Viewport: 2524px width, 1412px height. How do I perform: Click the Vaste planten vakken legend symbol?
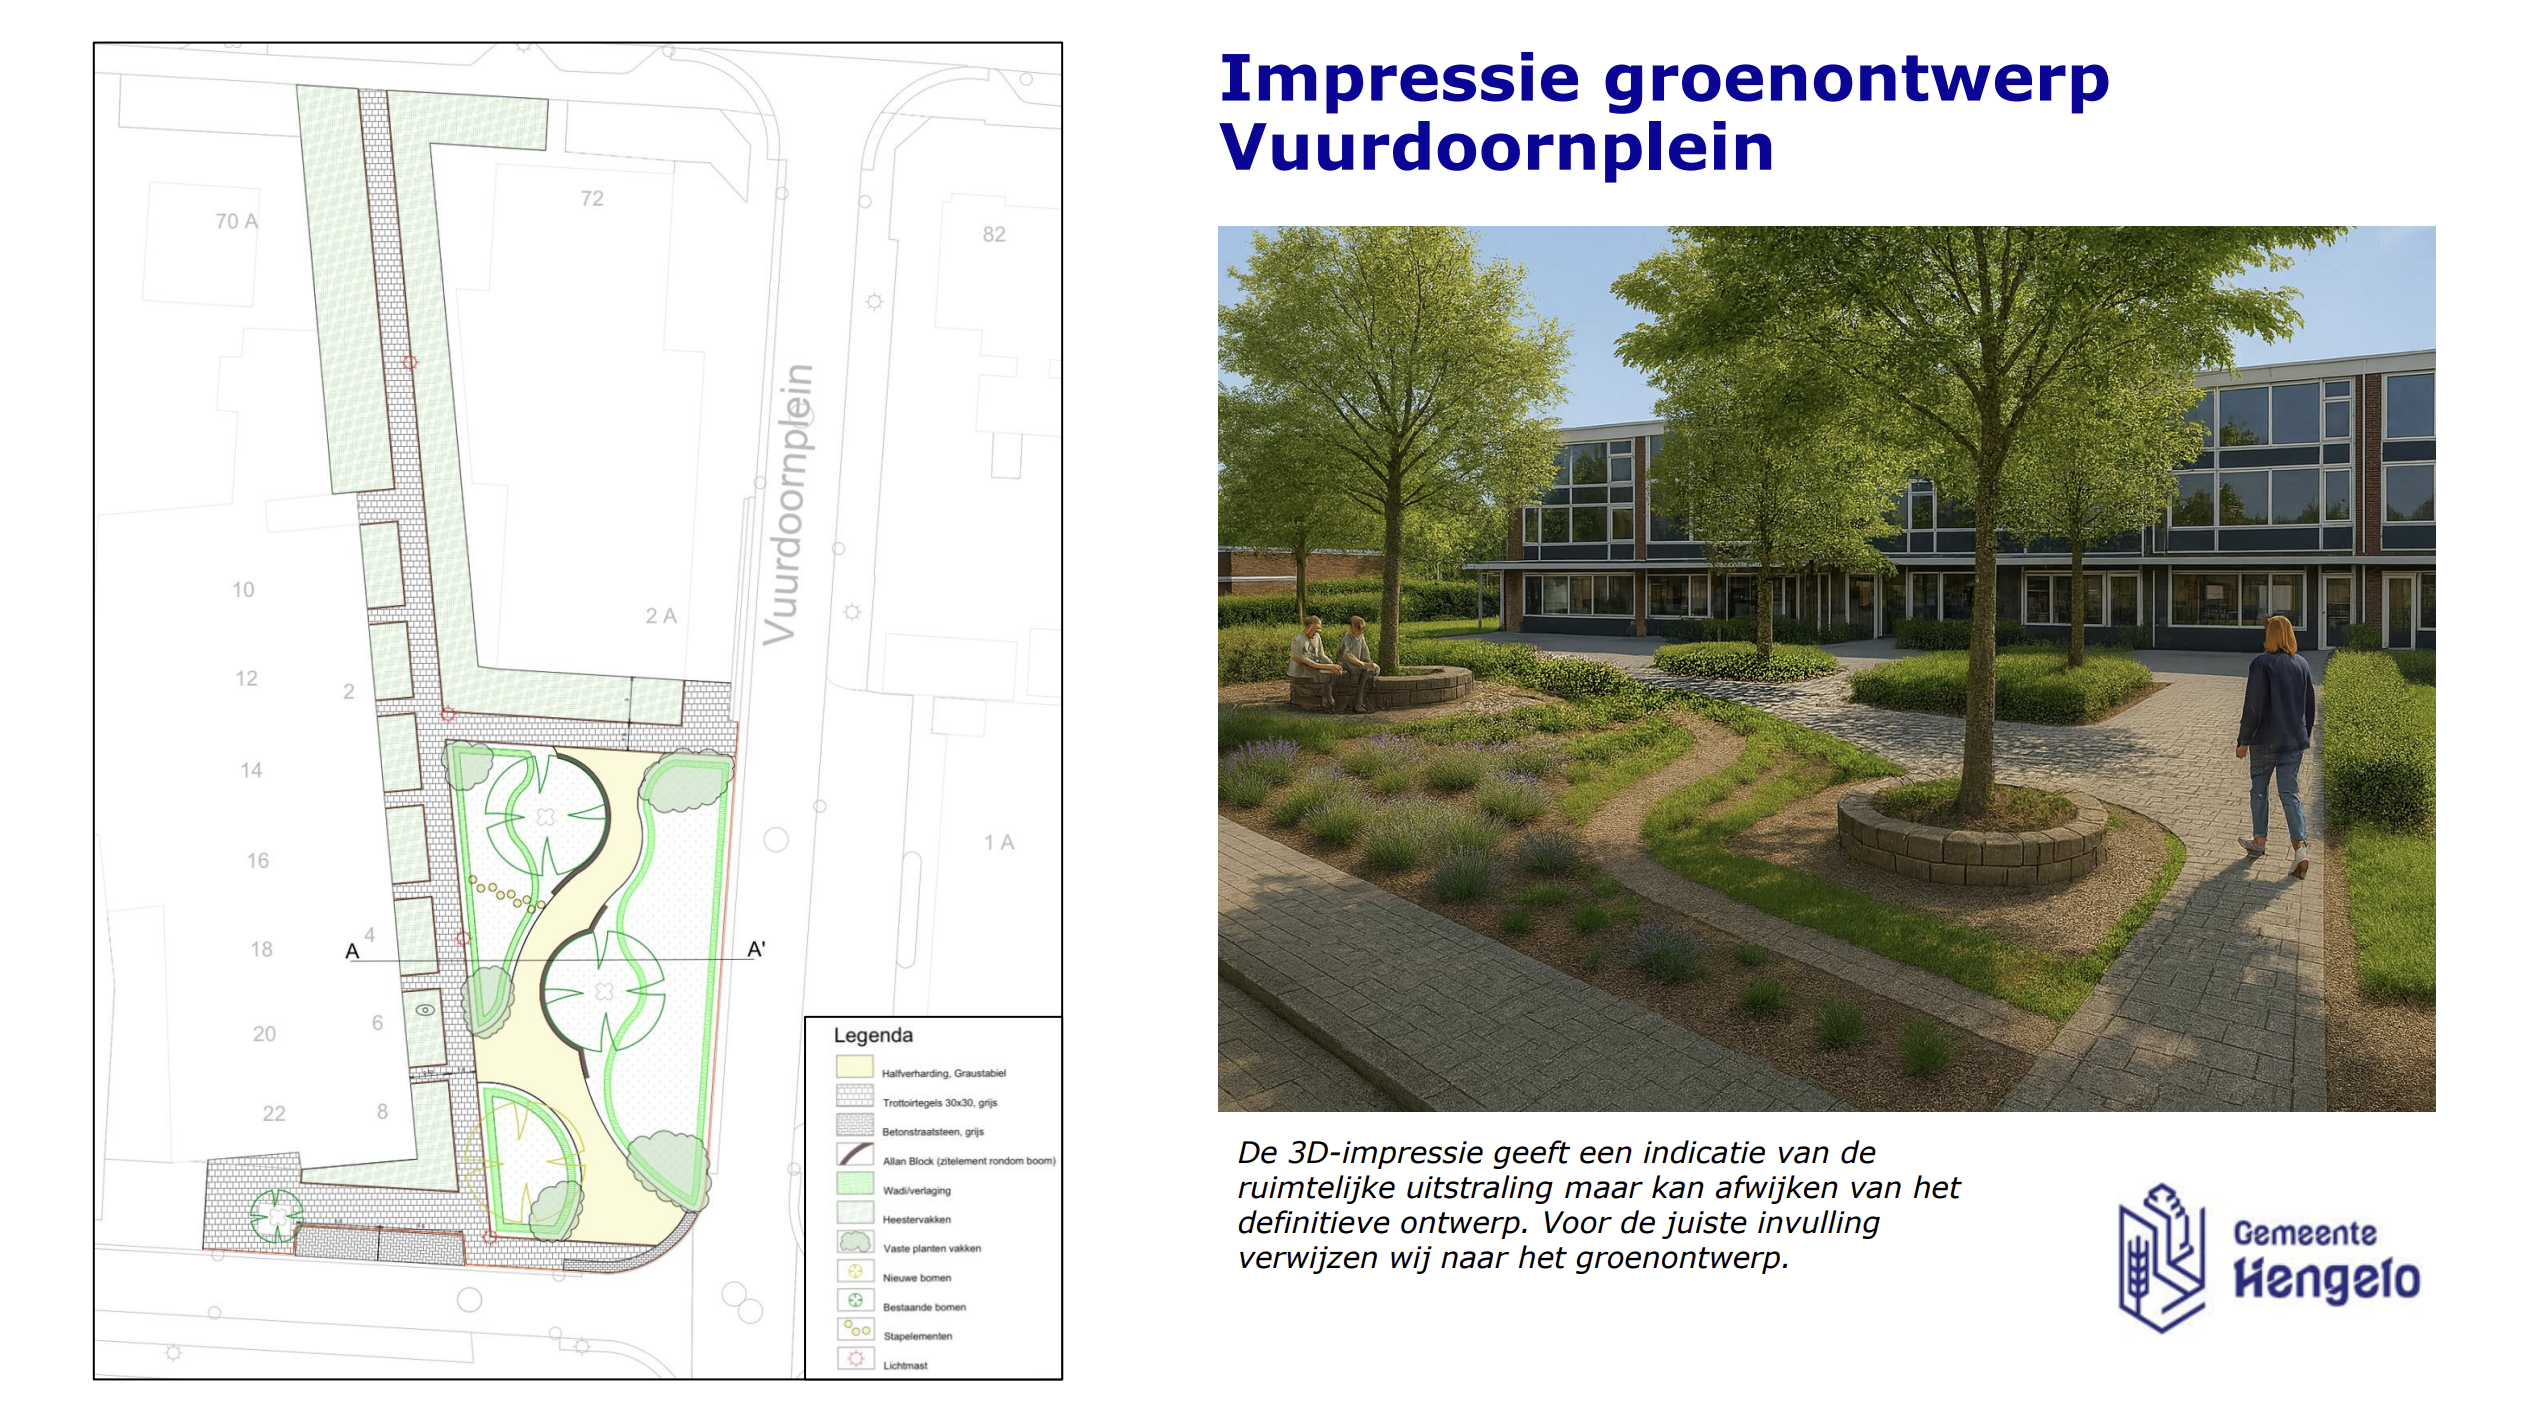855,1242
